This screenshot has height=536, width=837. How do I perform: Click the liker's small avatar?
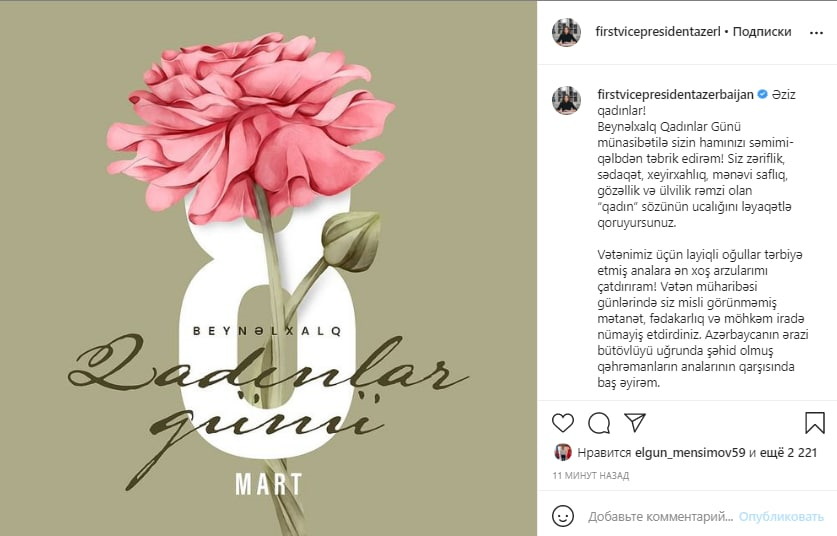click(563, 452)
